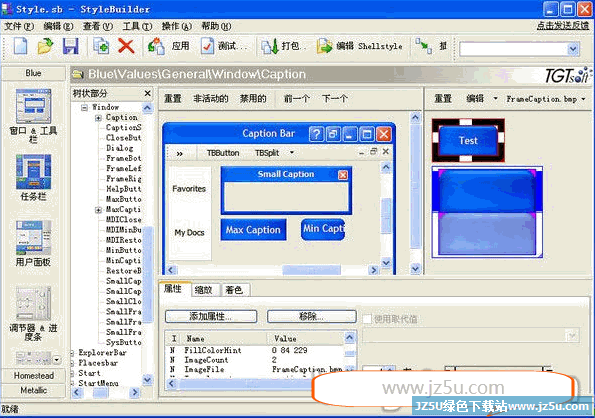This screenshot has width=595, height=418.
Task: Click the New file toolbar icon
Action: click(21, 46)
